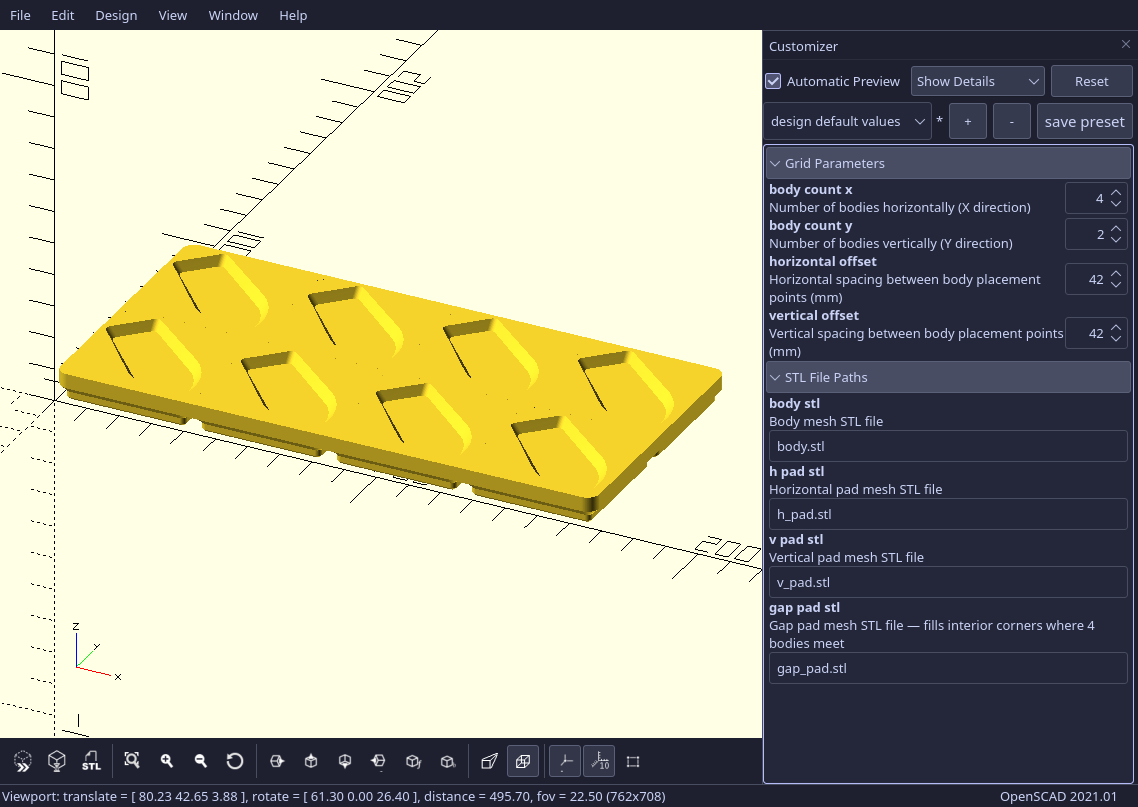Collapse the Grid Parameters section

click(x=948, y=163)
